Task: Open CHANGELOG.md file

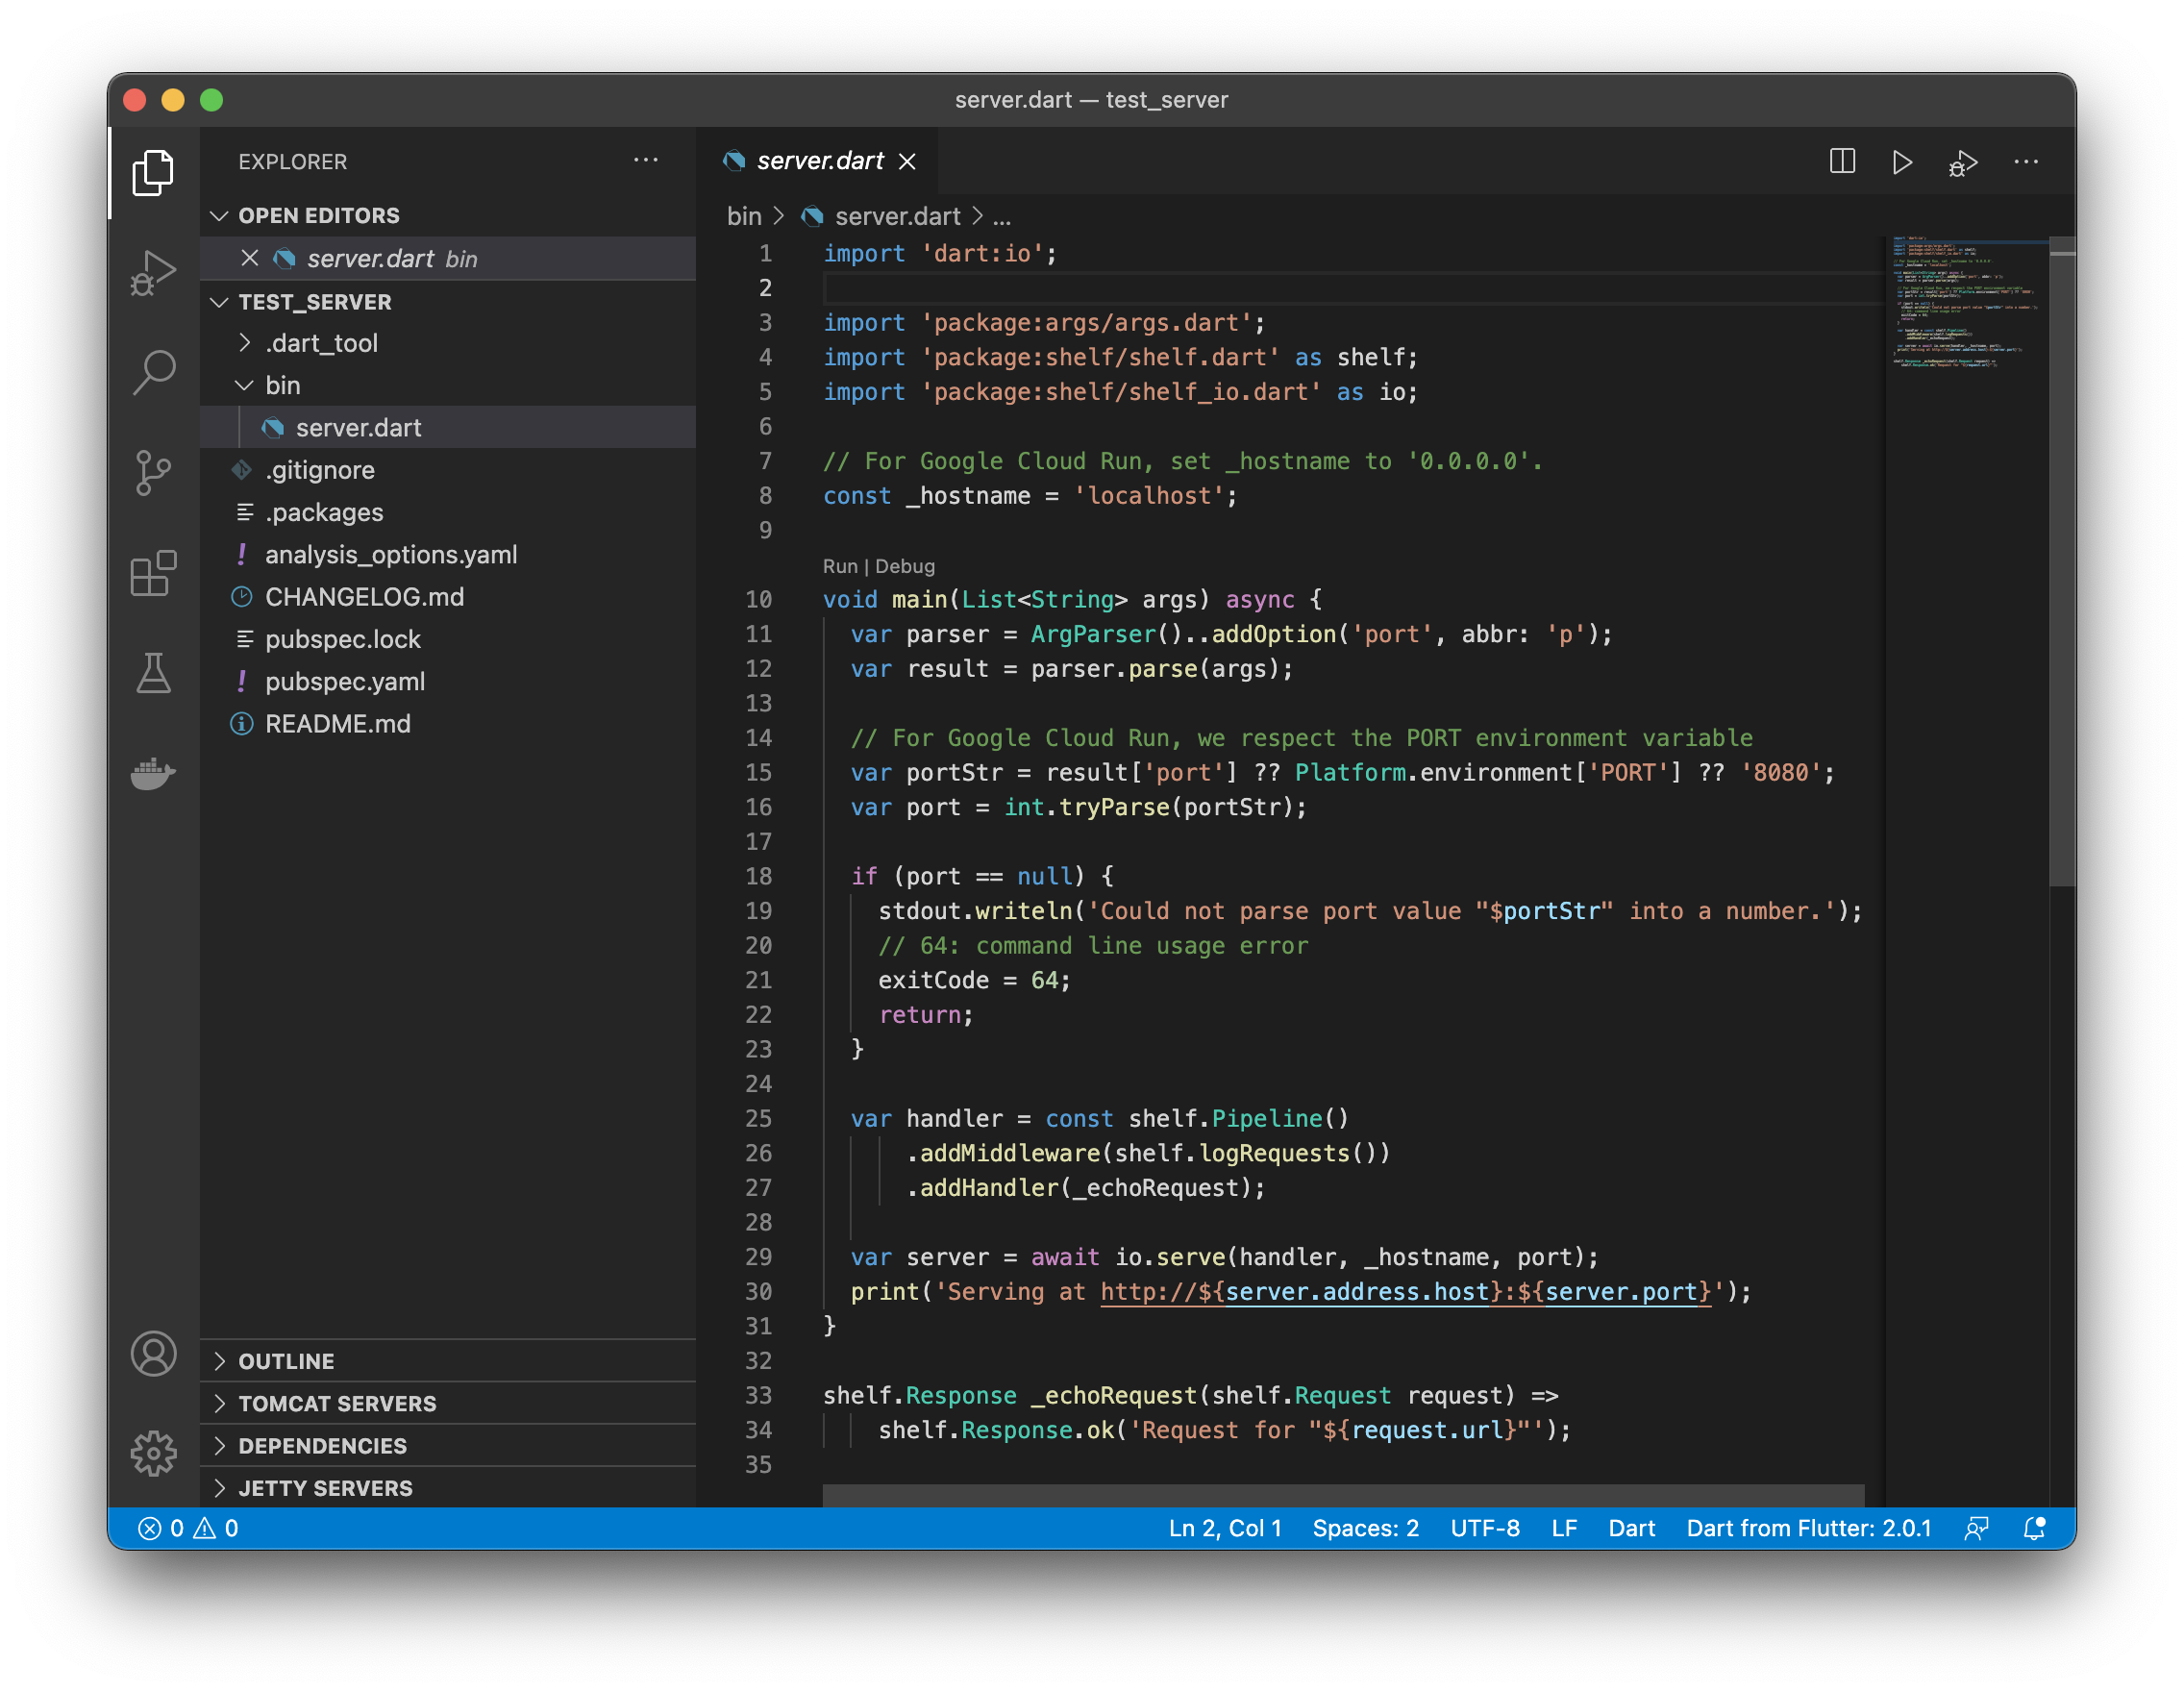Action: (449, 597)
